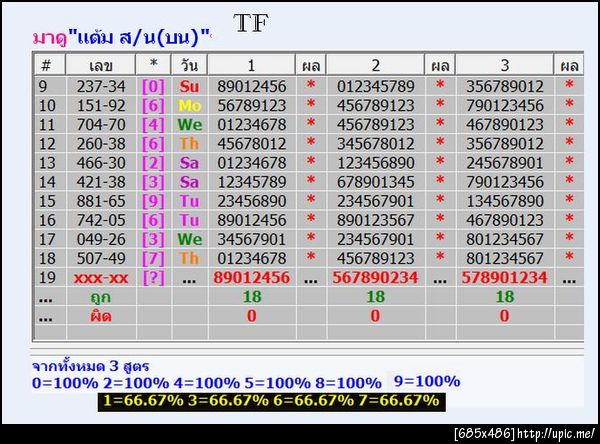This screenshot has height=444, width=600.
Task: Click the number "466-30"
Action: [x=101, y=163]
